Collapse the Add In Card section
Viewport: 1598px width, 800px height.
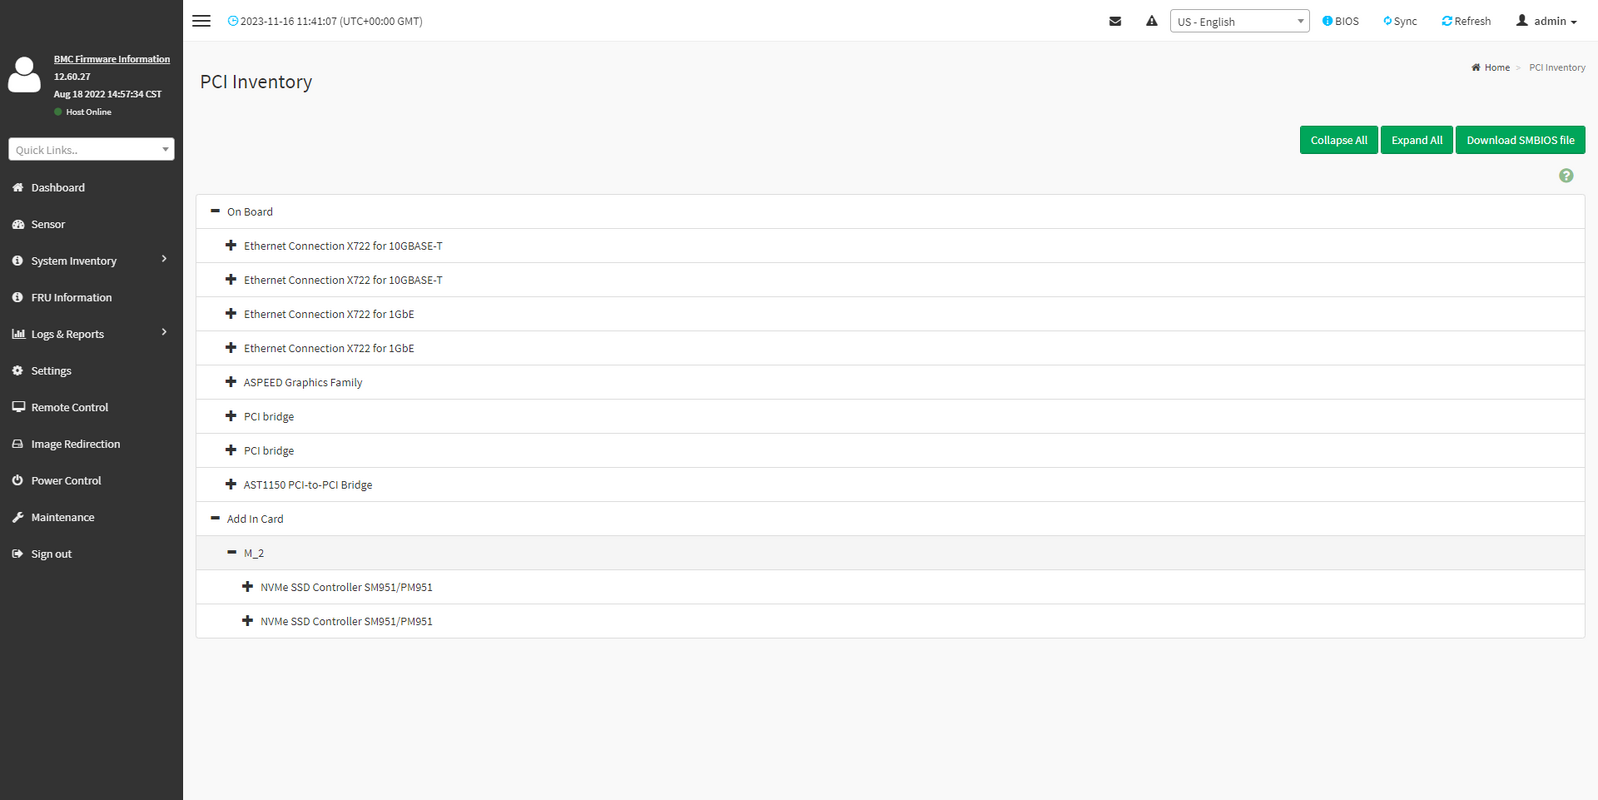pyautogui.click(x=215, y=518)
